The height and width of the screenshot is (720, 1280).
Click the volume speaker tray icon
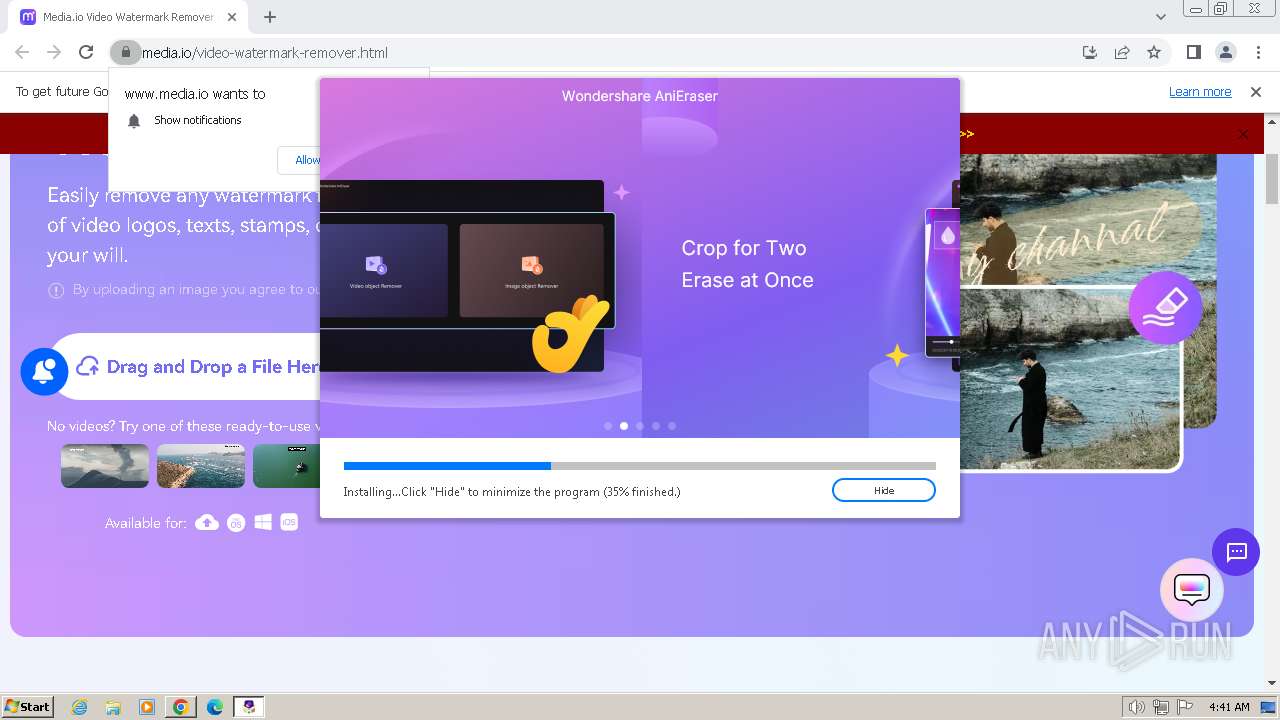[1136, 707]
